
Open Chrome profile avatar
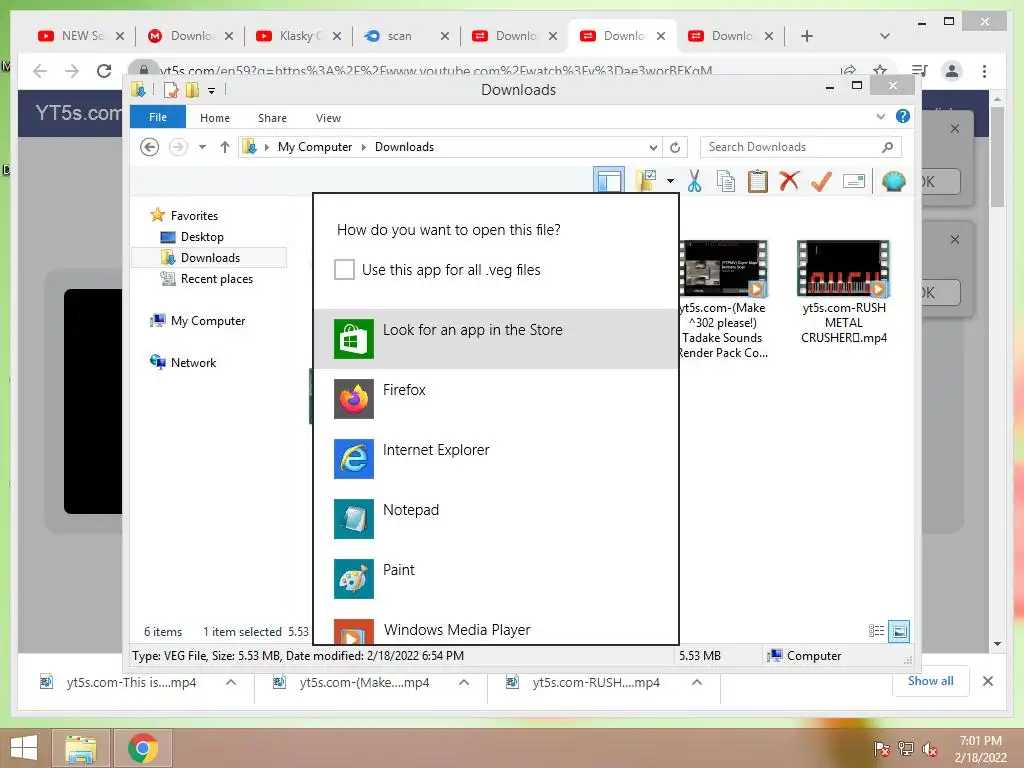point(952,71)
